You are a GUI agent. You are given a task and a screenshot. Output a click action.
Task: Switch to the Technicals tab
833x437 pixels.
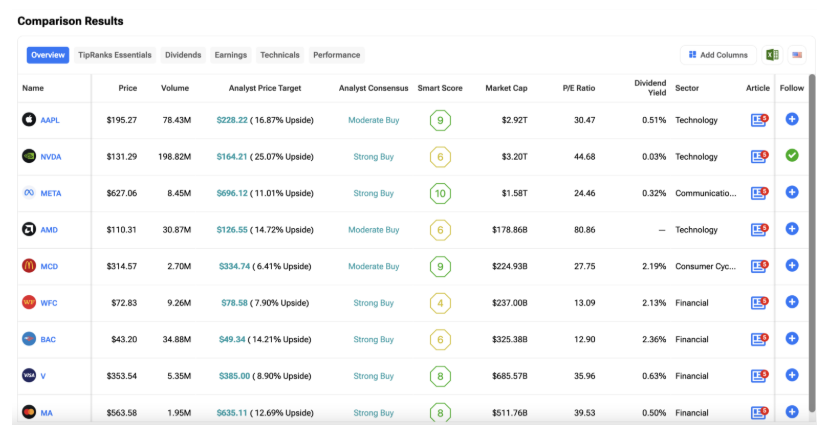pos(279,55)
